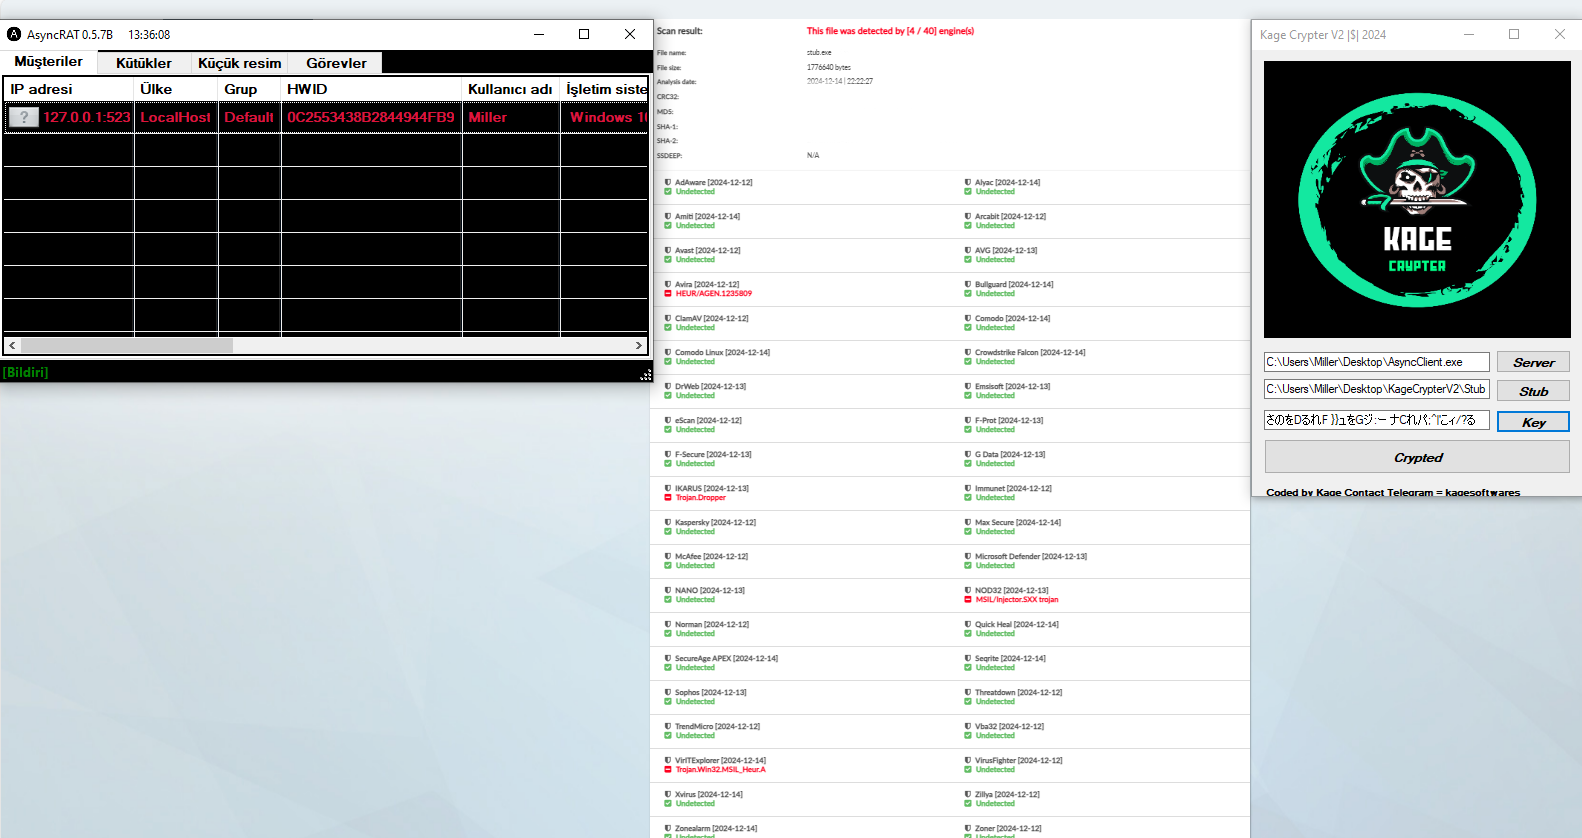Click the AdAware [2024-12-12] entry

coord(714,182)
